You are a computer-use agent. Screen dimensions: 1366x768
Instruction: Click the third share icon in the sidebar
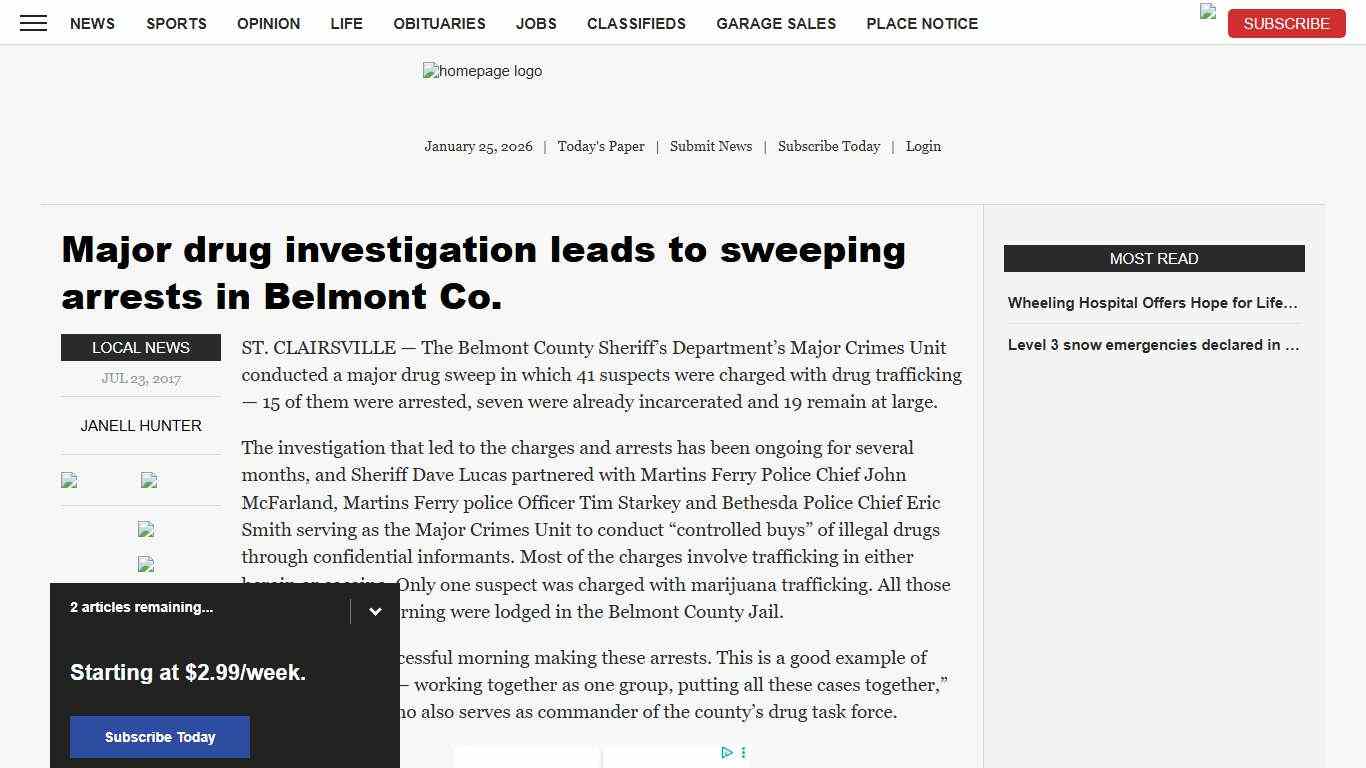coord(146,530)
